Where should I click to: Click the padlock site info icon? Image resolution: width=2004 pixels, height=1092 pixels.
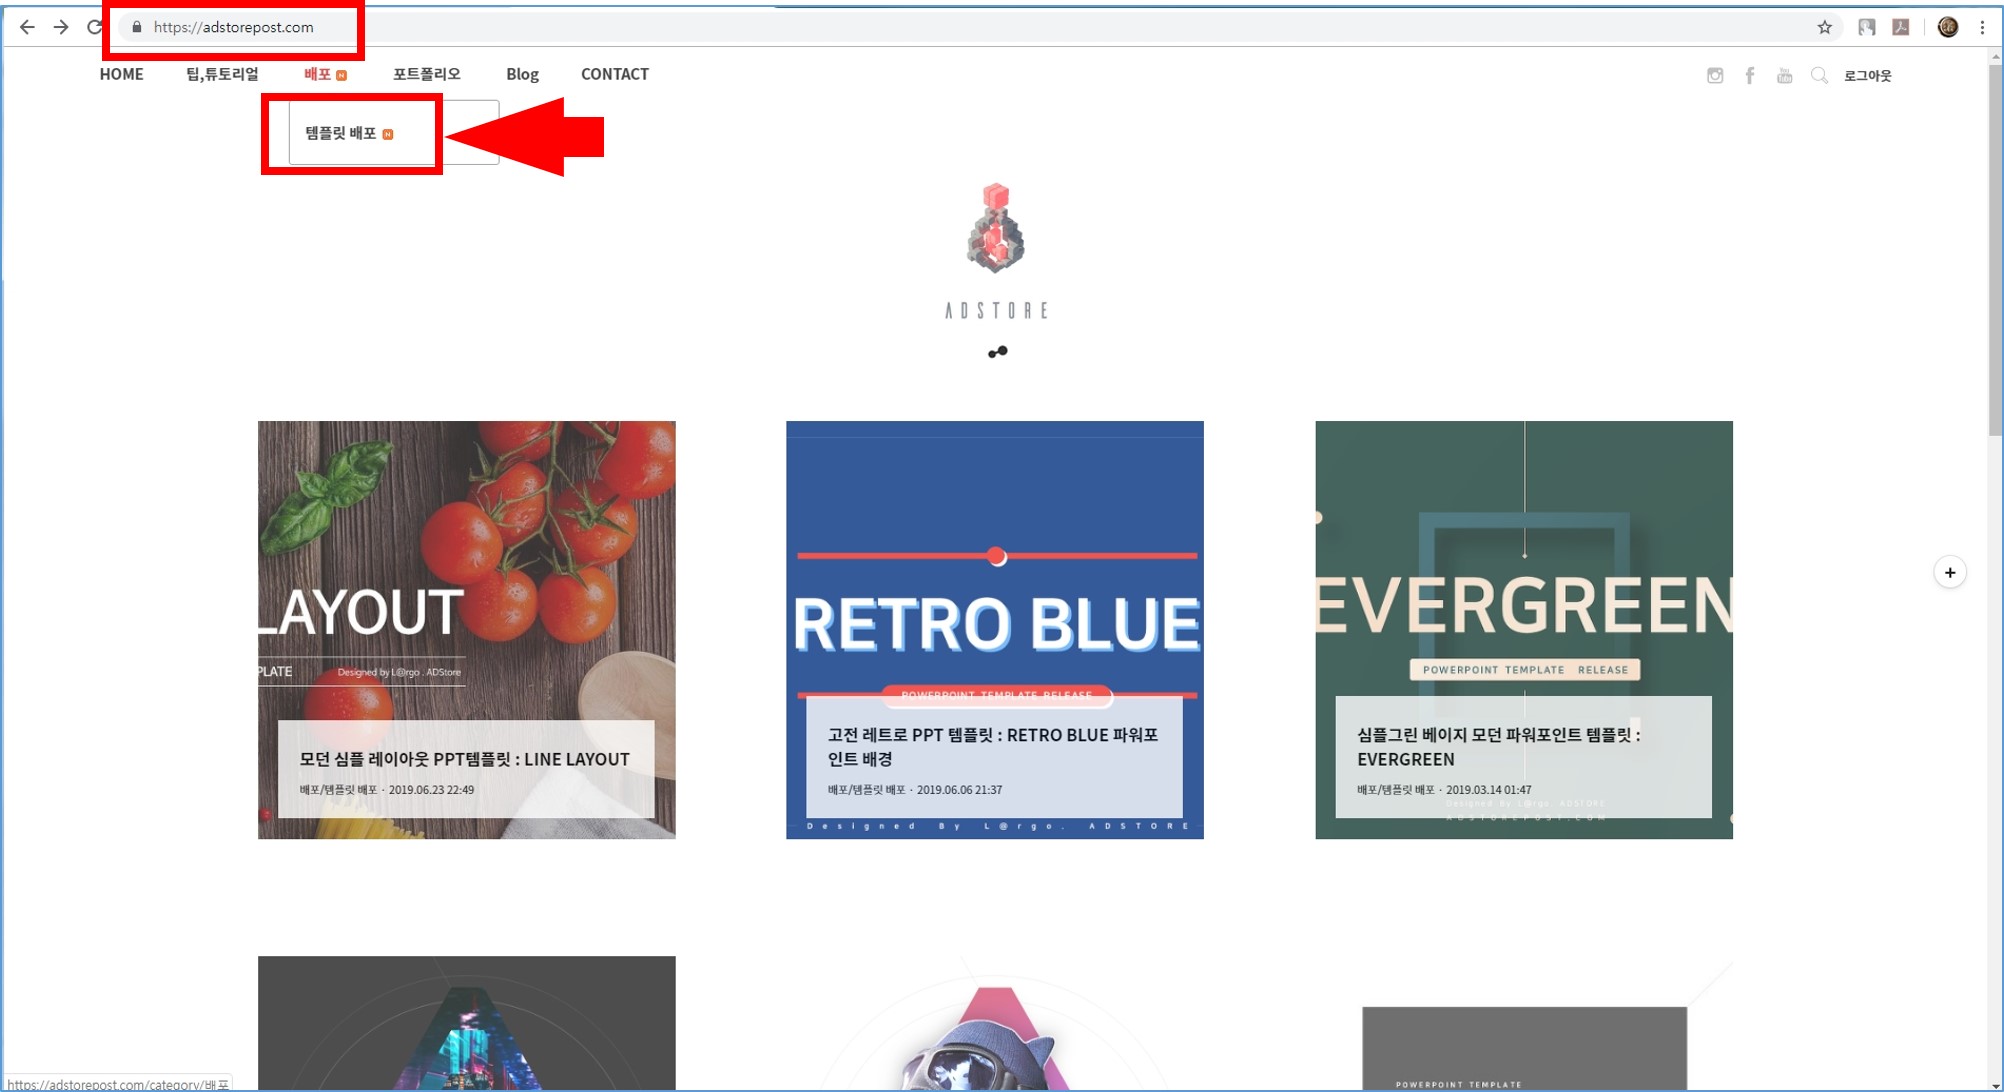[137, 27]
